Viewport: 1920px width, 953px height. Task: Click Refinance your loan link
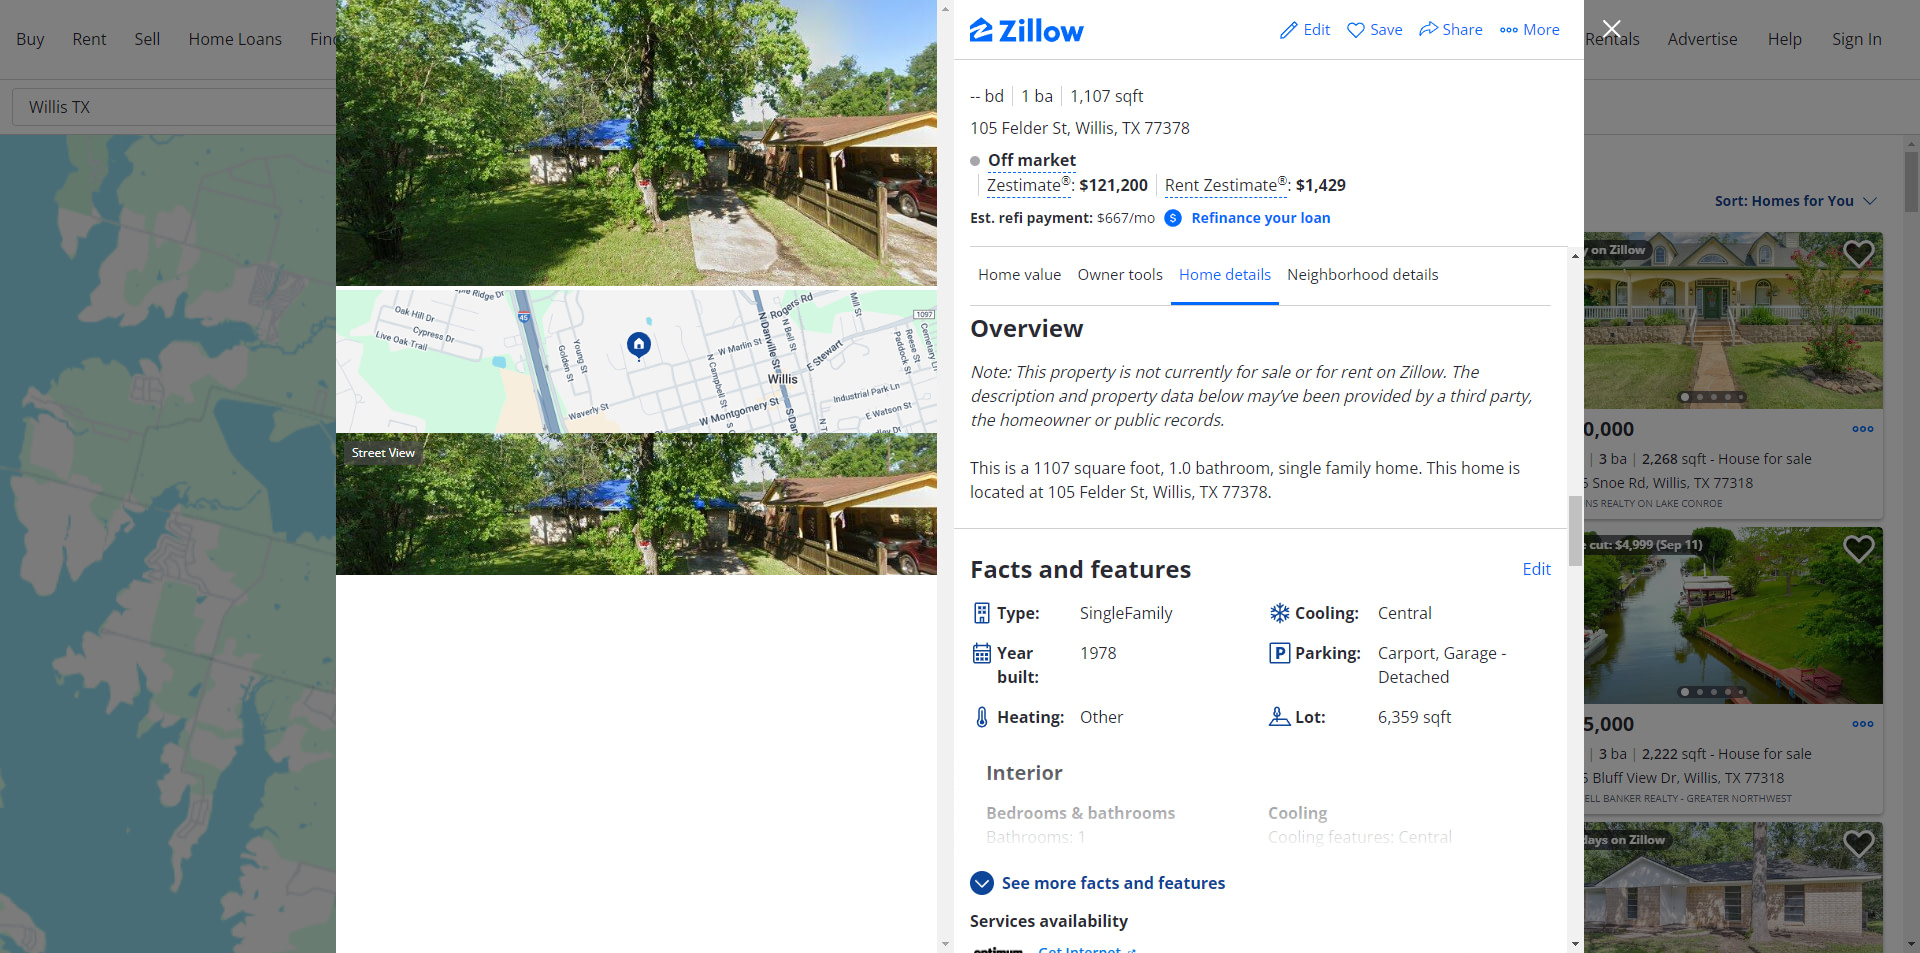[x=1260, y=218]
